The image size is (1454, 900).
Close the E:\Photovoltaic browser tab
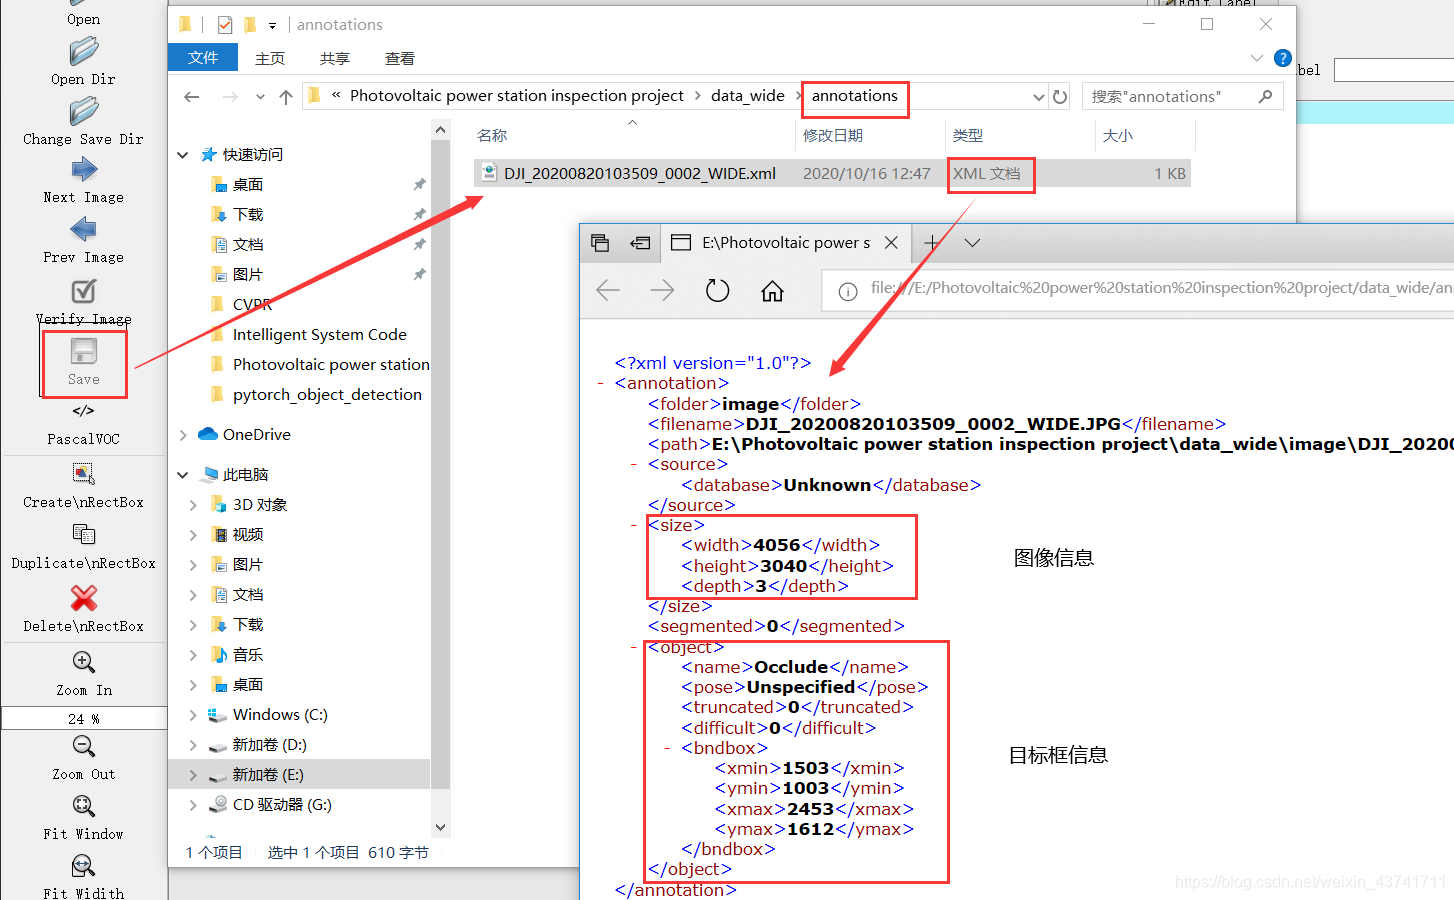(x=891, y=243)
